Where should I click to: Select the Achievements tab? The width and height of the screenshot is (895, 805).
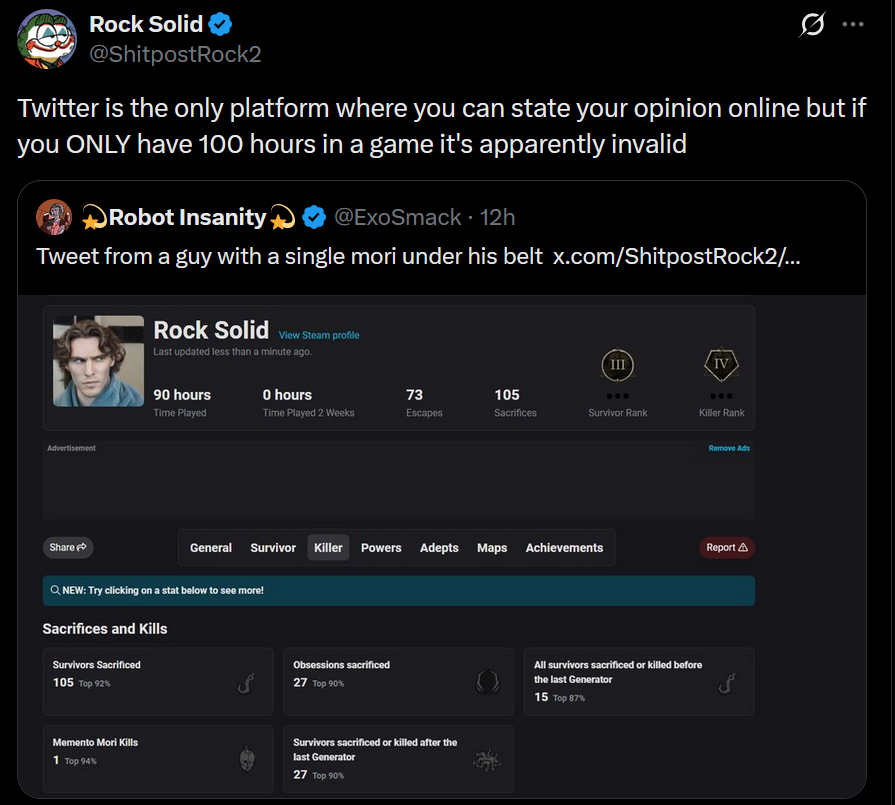click(x=564, y=548)
